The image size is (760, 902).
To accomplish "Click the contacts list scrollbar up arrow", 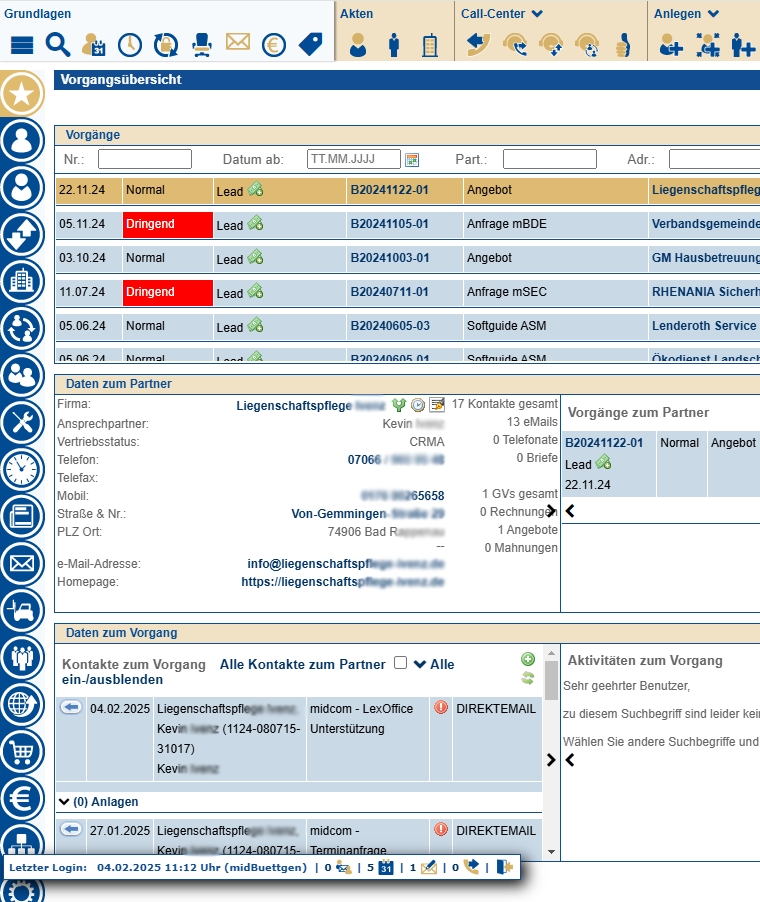I will [x=551, y=653].
